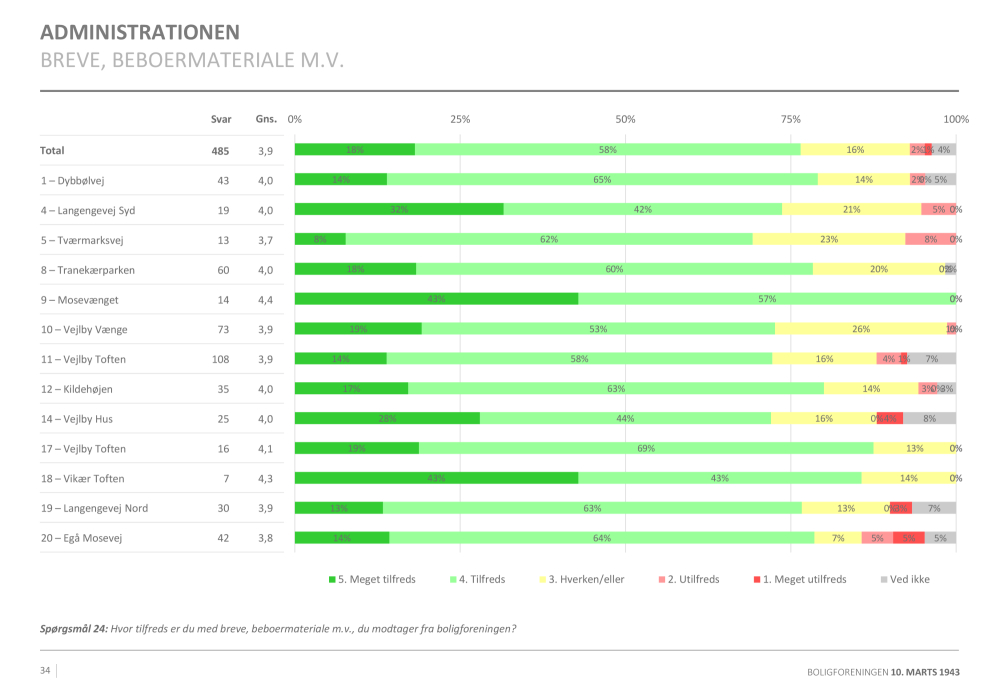The image size is (1000, 692).
Task: Click the pink '2. Utilfreds' legend swatch
Action: click(x=660, y=579)
